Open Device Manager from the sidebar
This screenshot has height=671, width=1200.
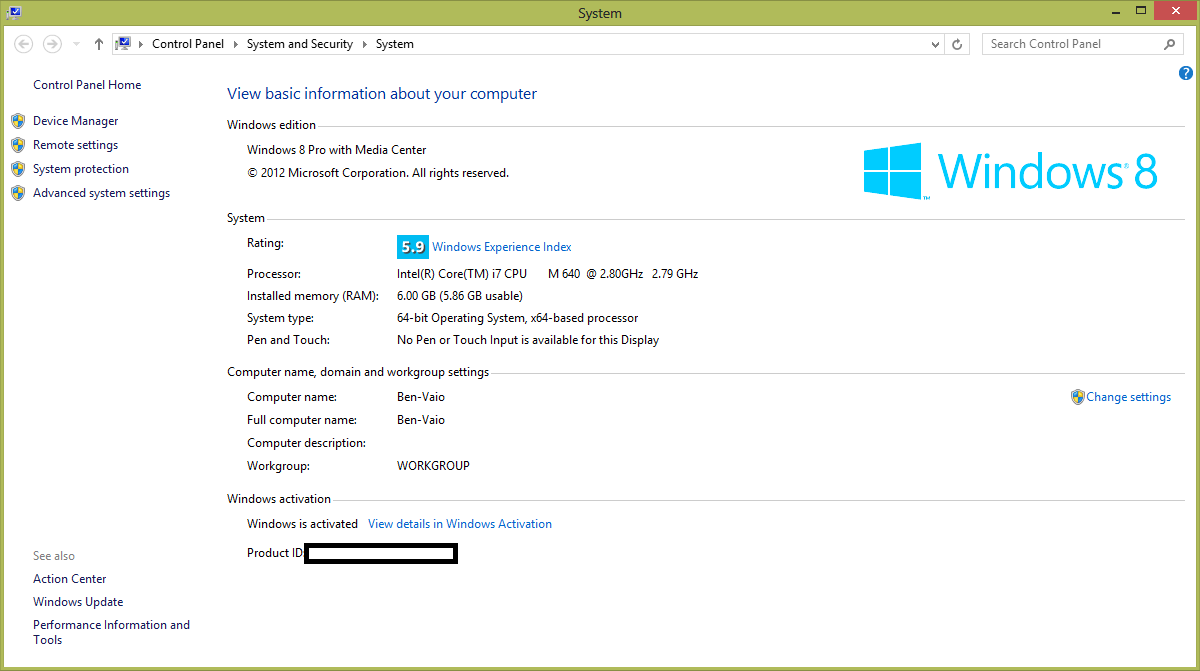point(73,120)
